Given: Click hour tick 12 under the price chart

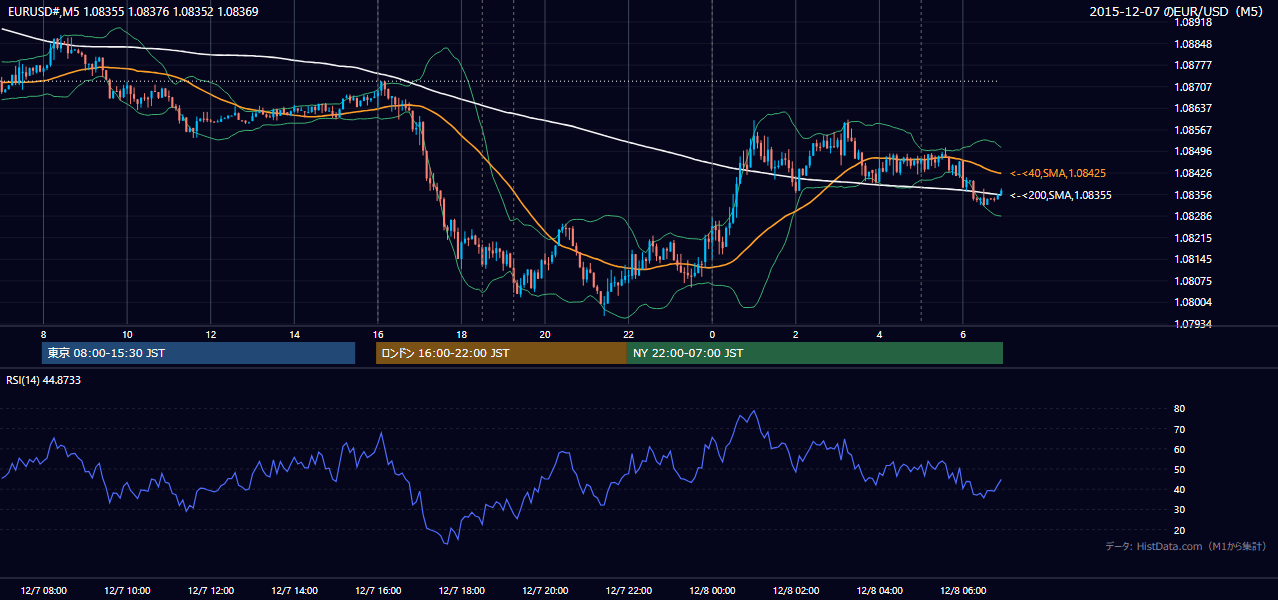Looking at the screenshot, I should [210, 334].
